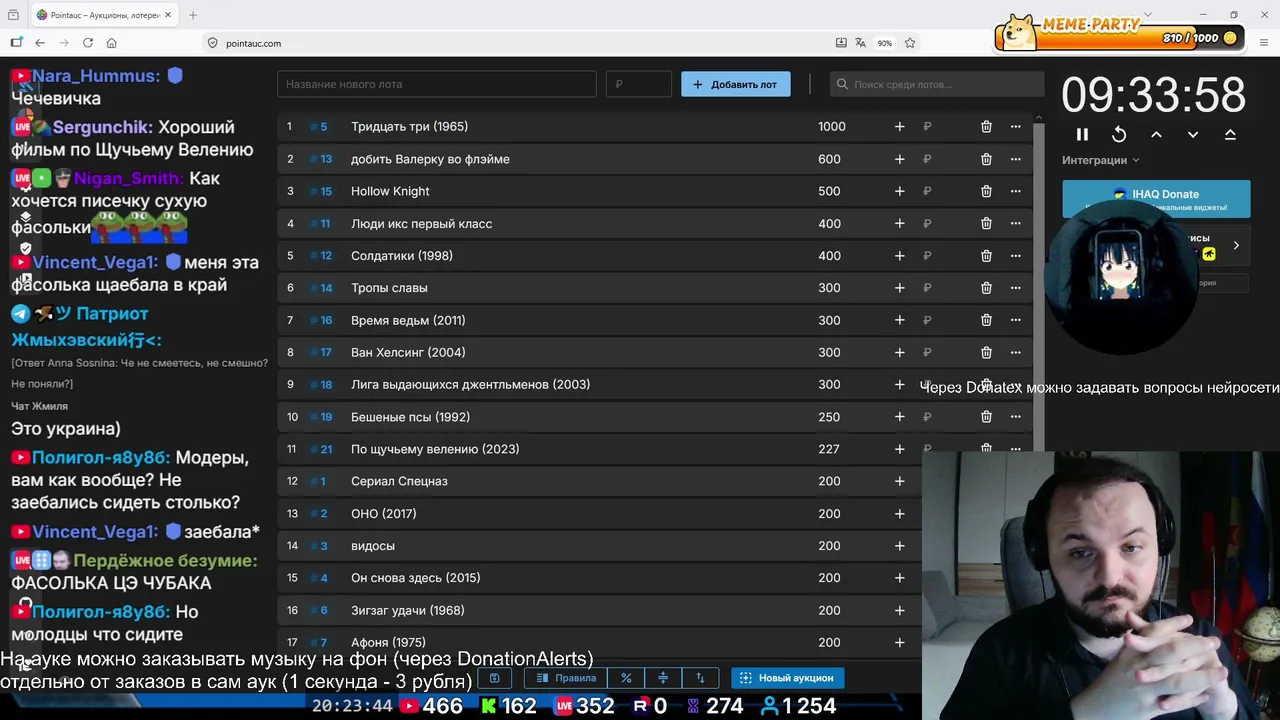Go back to the previous page

coord(40,43)
